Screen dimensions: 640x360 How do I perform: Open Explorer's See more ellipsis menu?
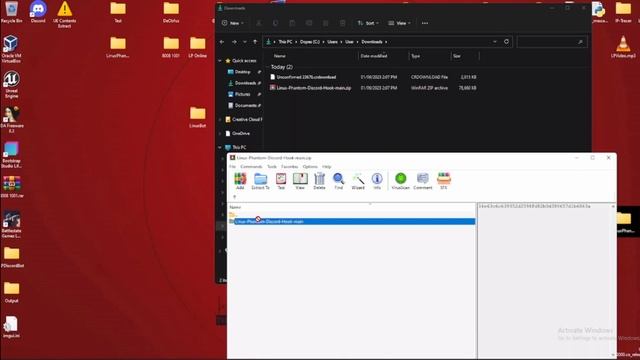click(x=425, y=23)
